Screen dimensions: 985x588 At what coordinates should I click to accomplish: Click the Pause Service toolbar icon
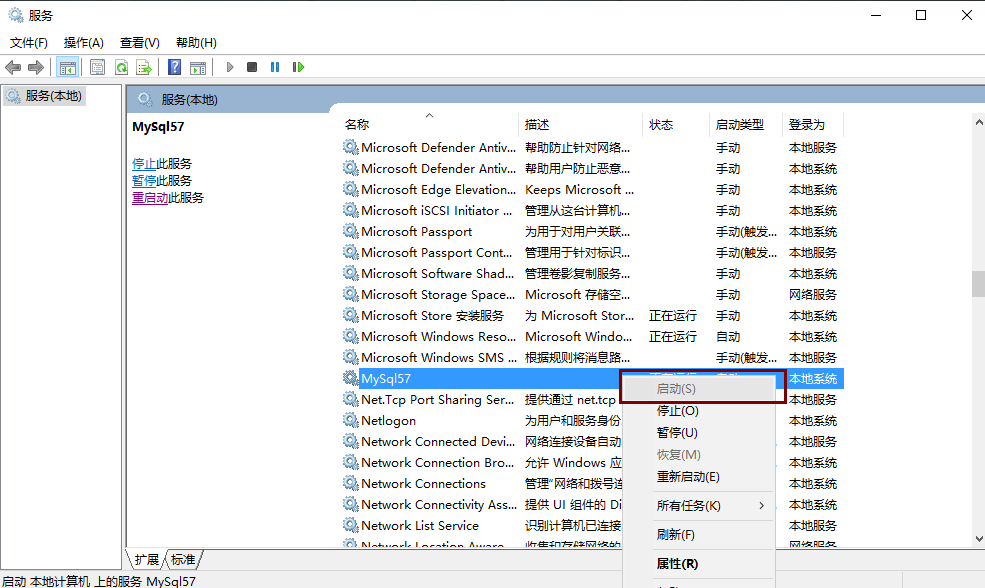pos(275,67)
